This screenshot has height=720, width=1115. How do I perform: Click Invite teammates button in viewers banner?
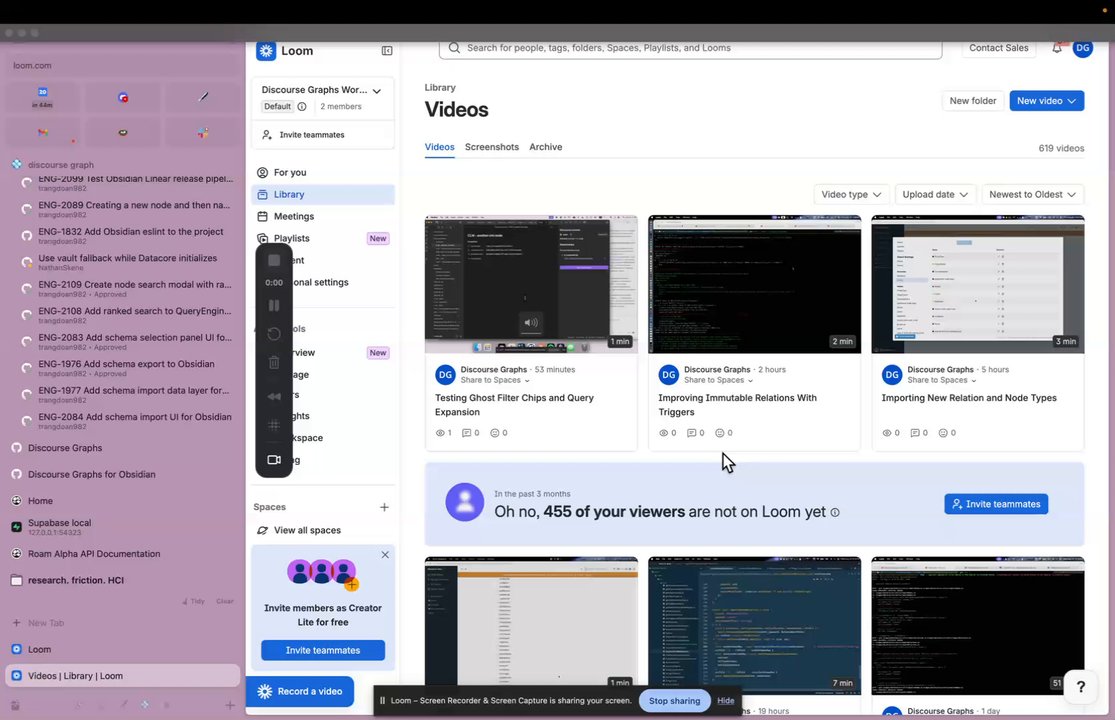(x=996, y=504)
